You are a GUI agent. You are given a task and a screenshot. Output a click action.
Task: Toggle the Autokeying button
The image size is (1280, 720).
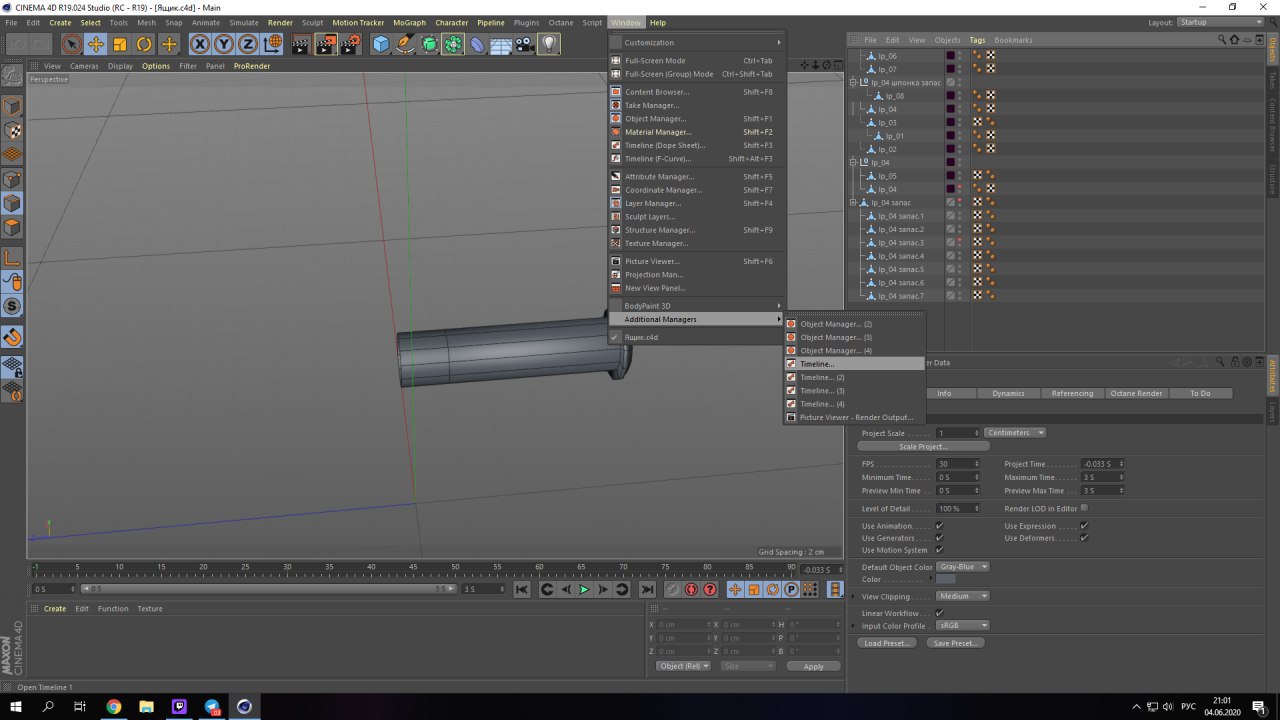coord(691,590)
